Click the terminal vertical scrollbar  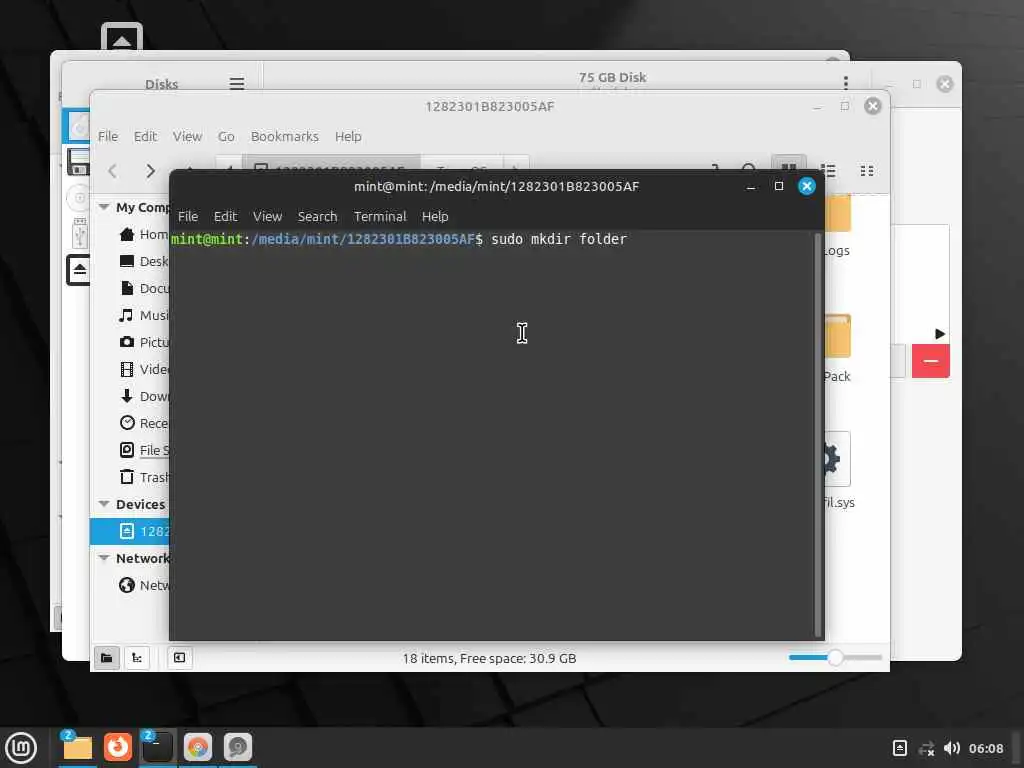pos(818,434)
